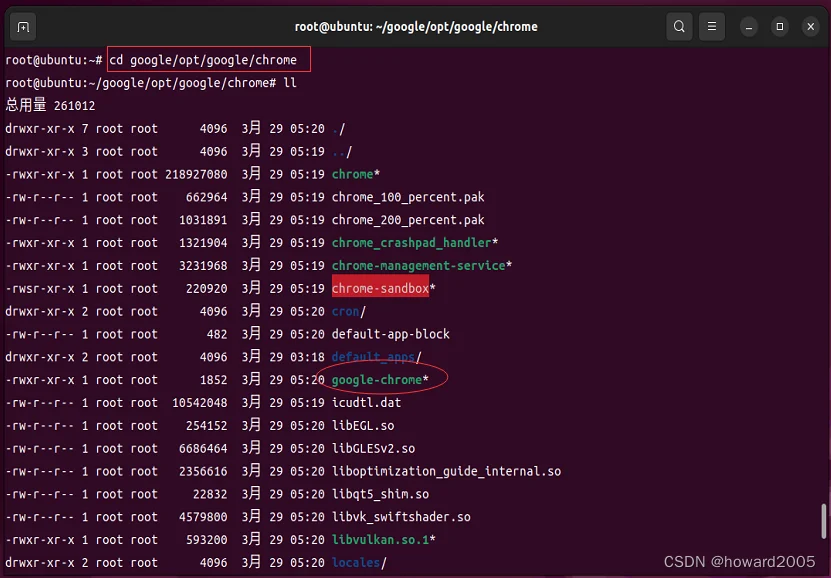Select the cron/ directory name
The height and width of the screenshot is (578, 831).
pyautogui.click(x=349, y=311)
